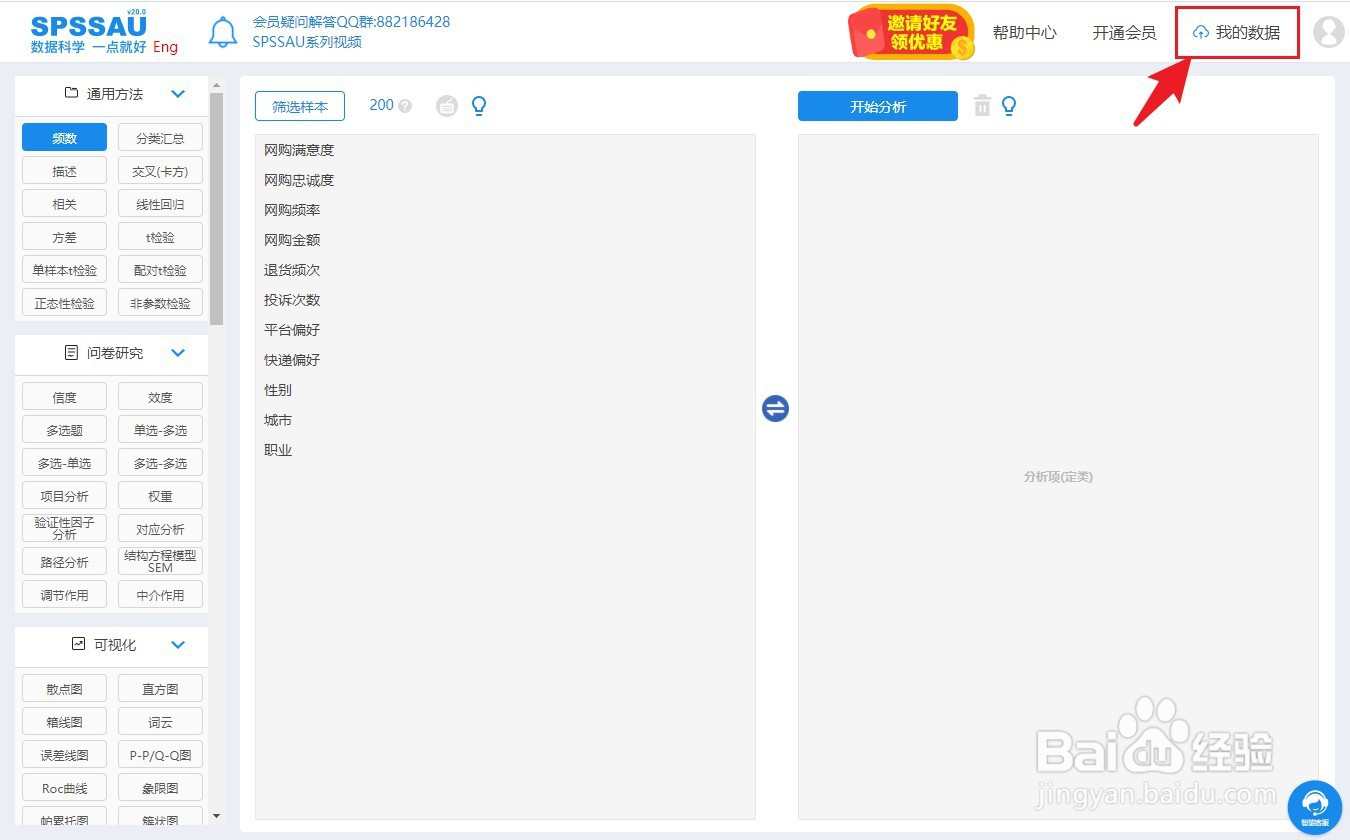This screenshot has width=1350, height=840.
Task: Select the 交叉(卡方) method
Action: (160, 171)
